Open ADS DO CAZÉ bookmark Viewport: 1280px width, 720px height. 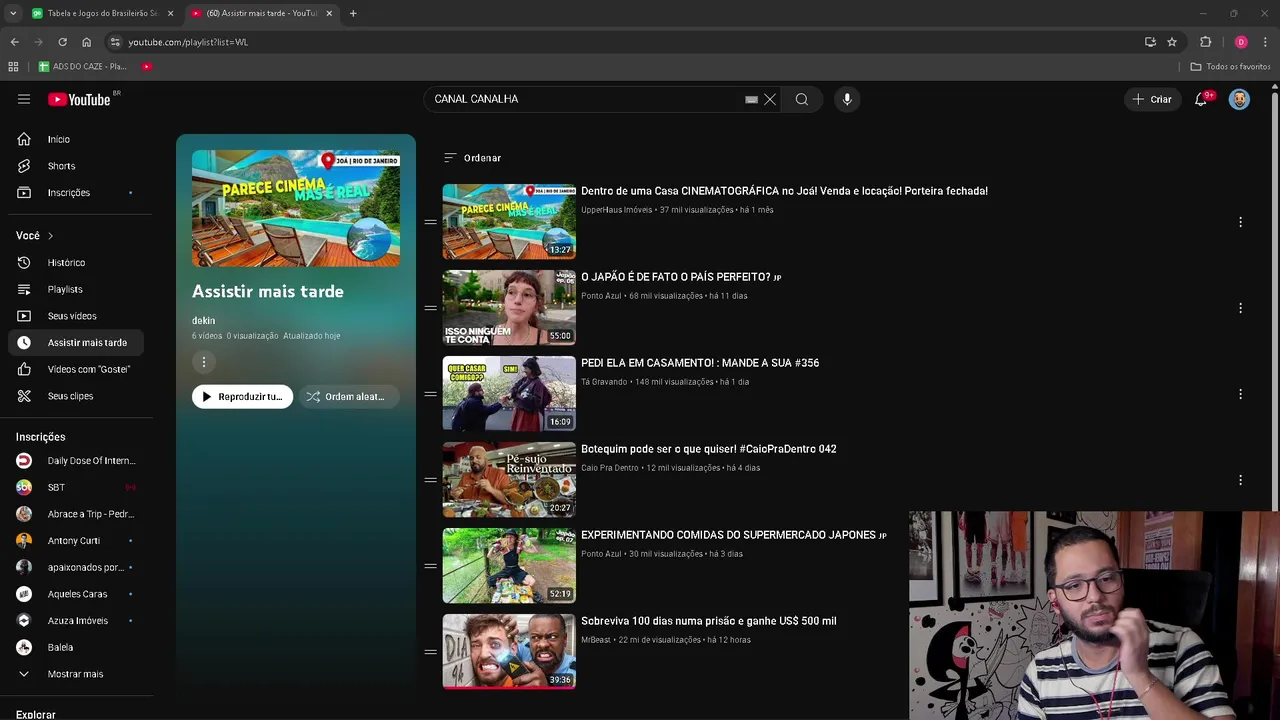pyautogui.click(x=82, y=67)
